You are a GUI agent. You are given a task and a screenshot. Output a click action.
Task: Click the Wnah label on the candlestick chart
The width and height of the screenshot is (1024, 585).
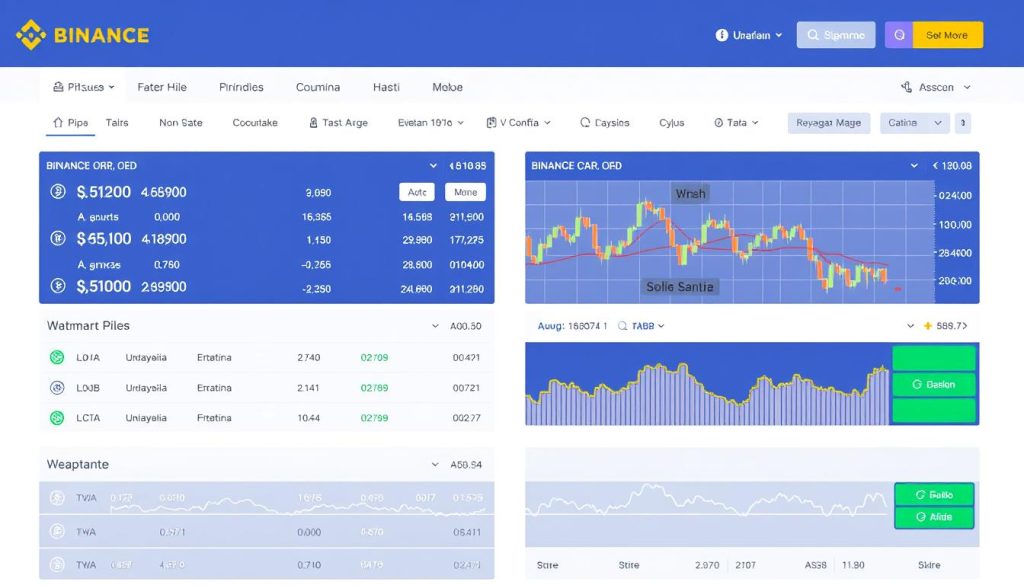click(x=690, y=193)
